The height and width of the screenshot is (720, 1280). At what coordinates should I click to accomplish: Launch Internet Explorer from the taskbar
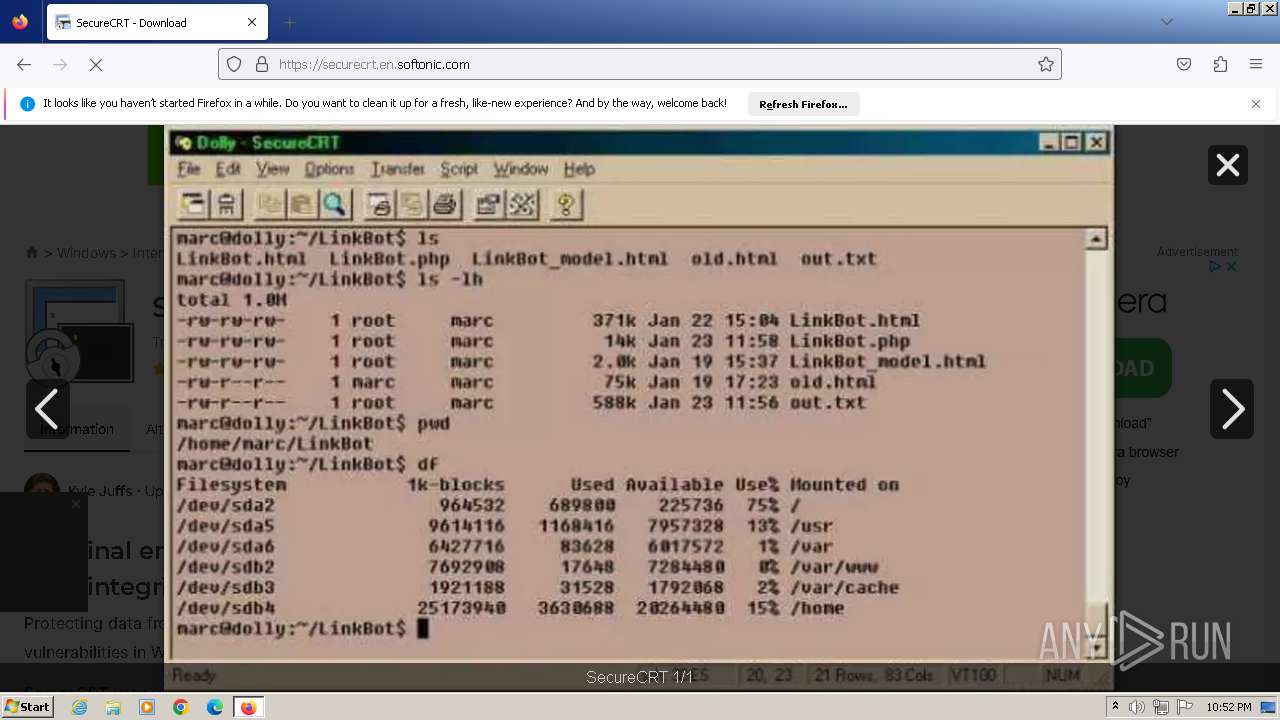pos(80,707)
